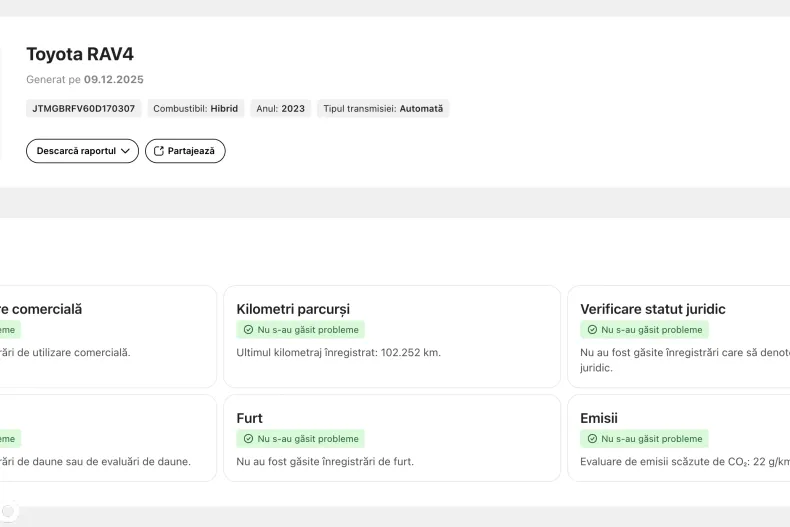Select the Combustibil: Hibrid tag
790x527 pixels.
(195, 108)
